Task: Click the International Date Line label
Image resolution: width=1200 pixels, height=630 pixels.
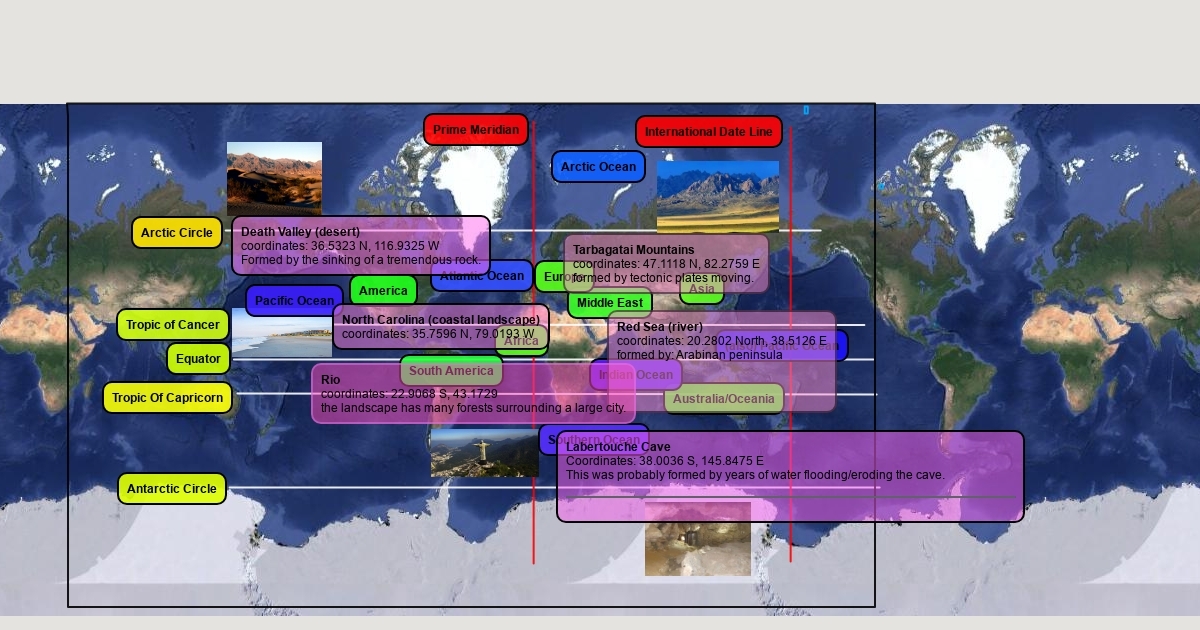Action: point(709,132)
